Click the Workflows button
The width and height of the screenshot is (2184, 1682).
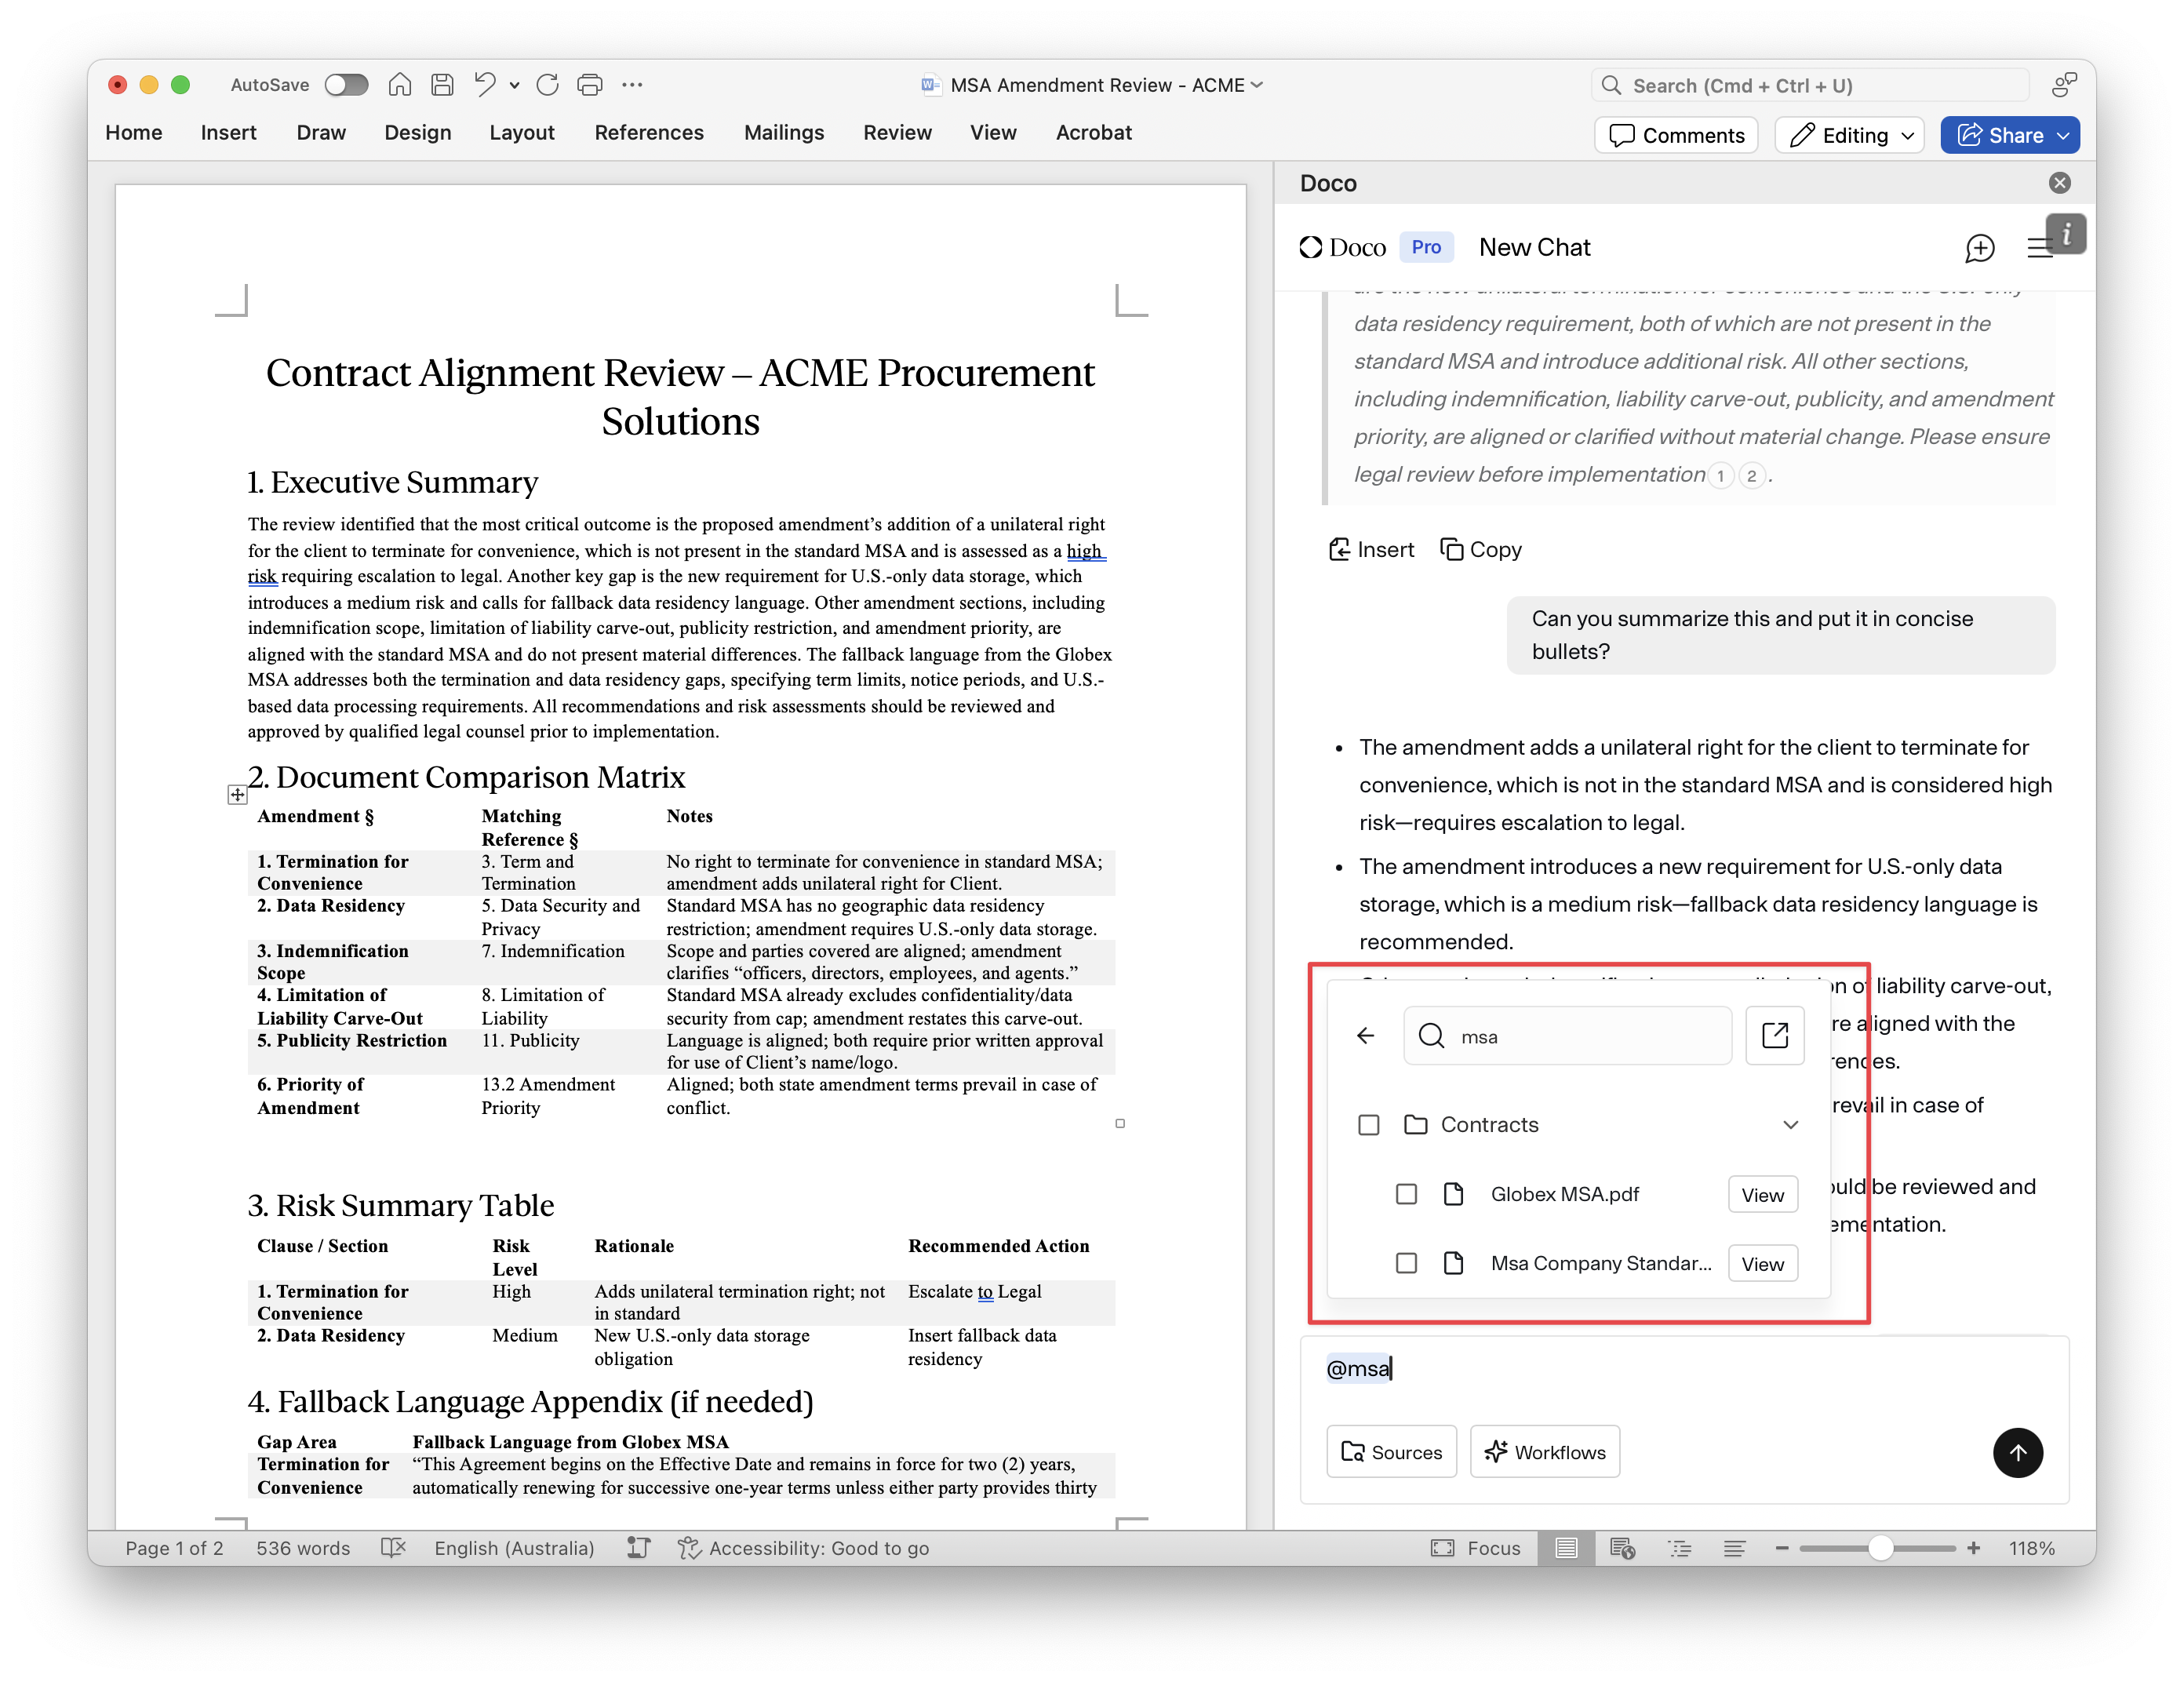click(1544, 1452)
